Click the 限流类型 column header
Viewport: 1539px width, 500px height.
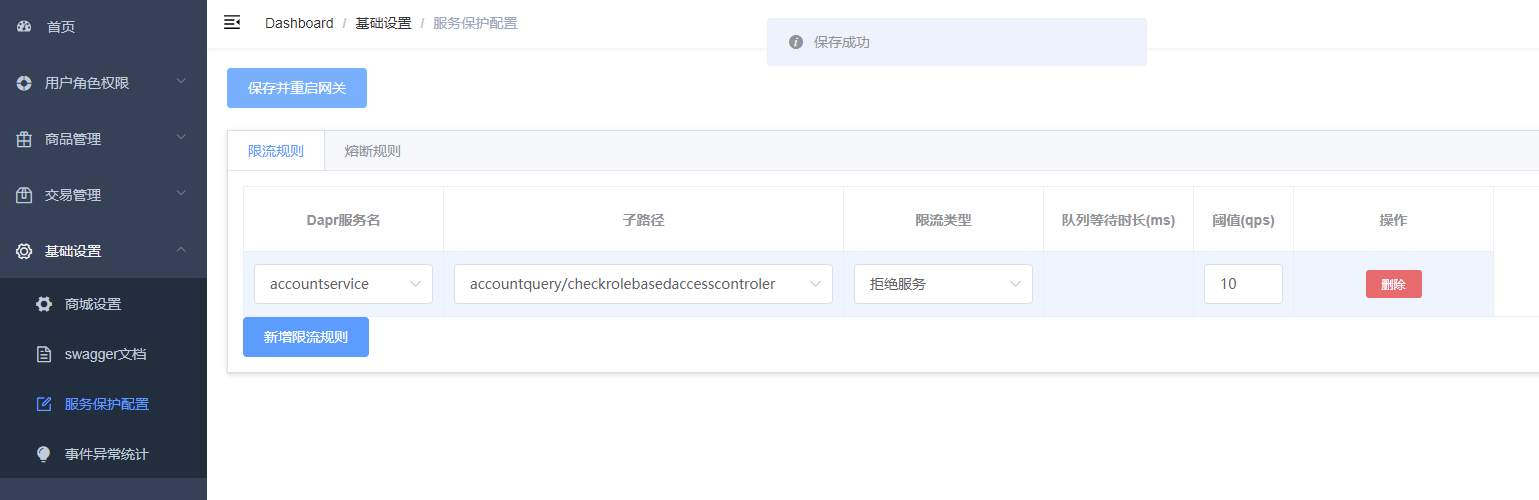tap(943, 220)
